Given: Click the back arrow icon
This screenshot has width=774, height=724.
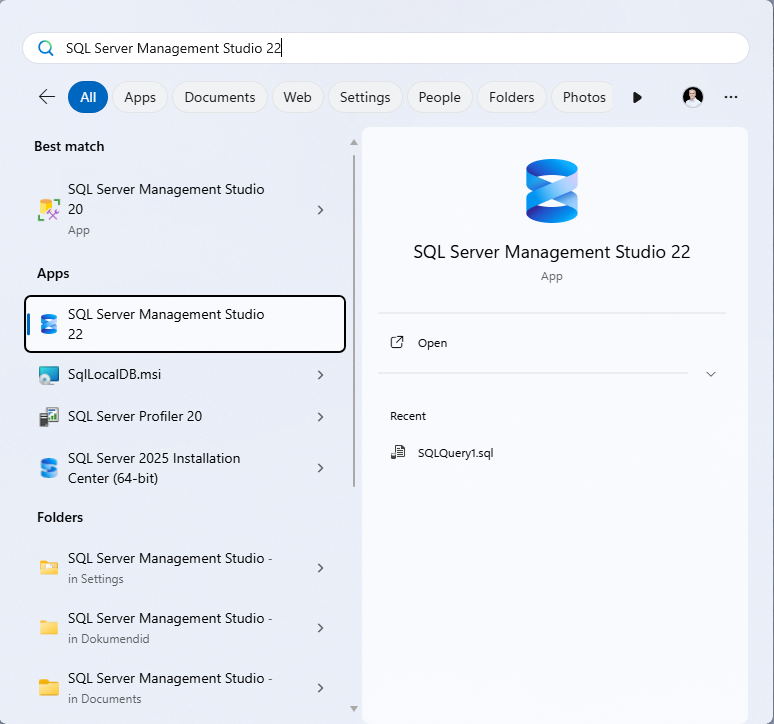Looking at the screenshot, I should (46, 97).
